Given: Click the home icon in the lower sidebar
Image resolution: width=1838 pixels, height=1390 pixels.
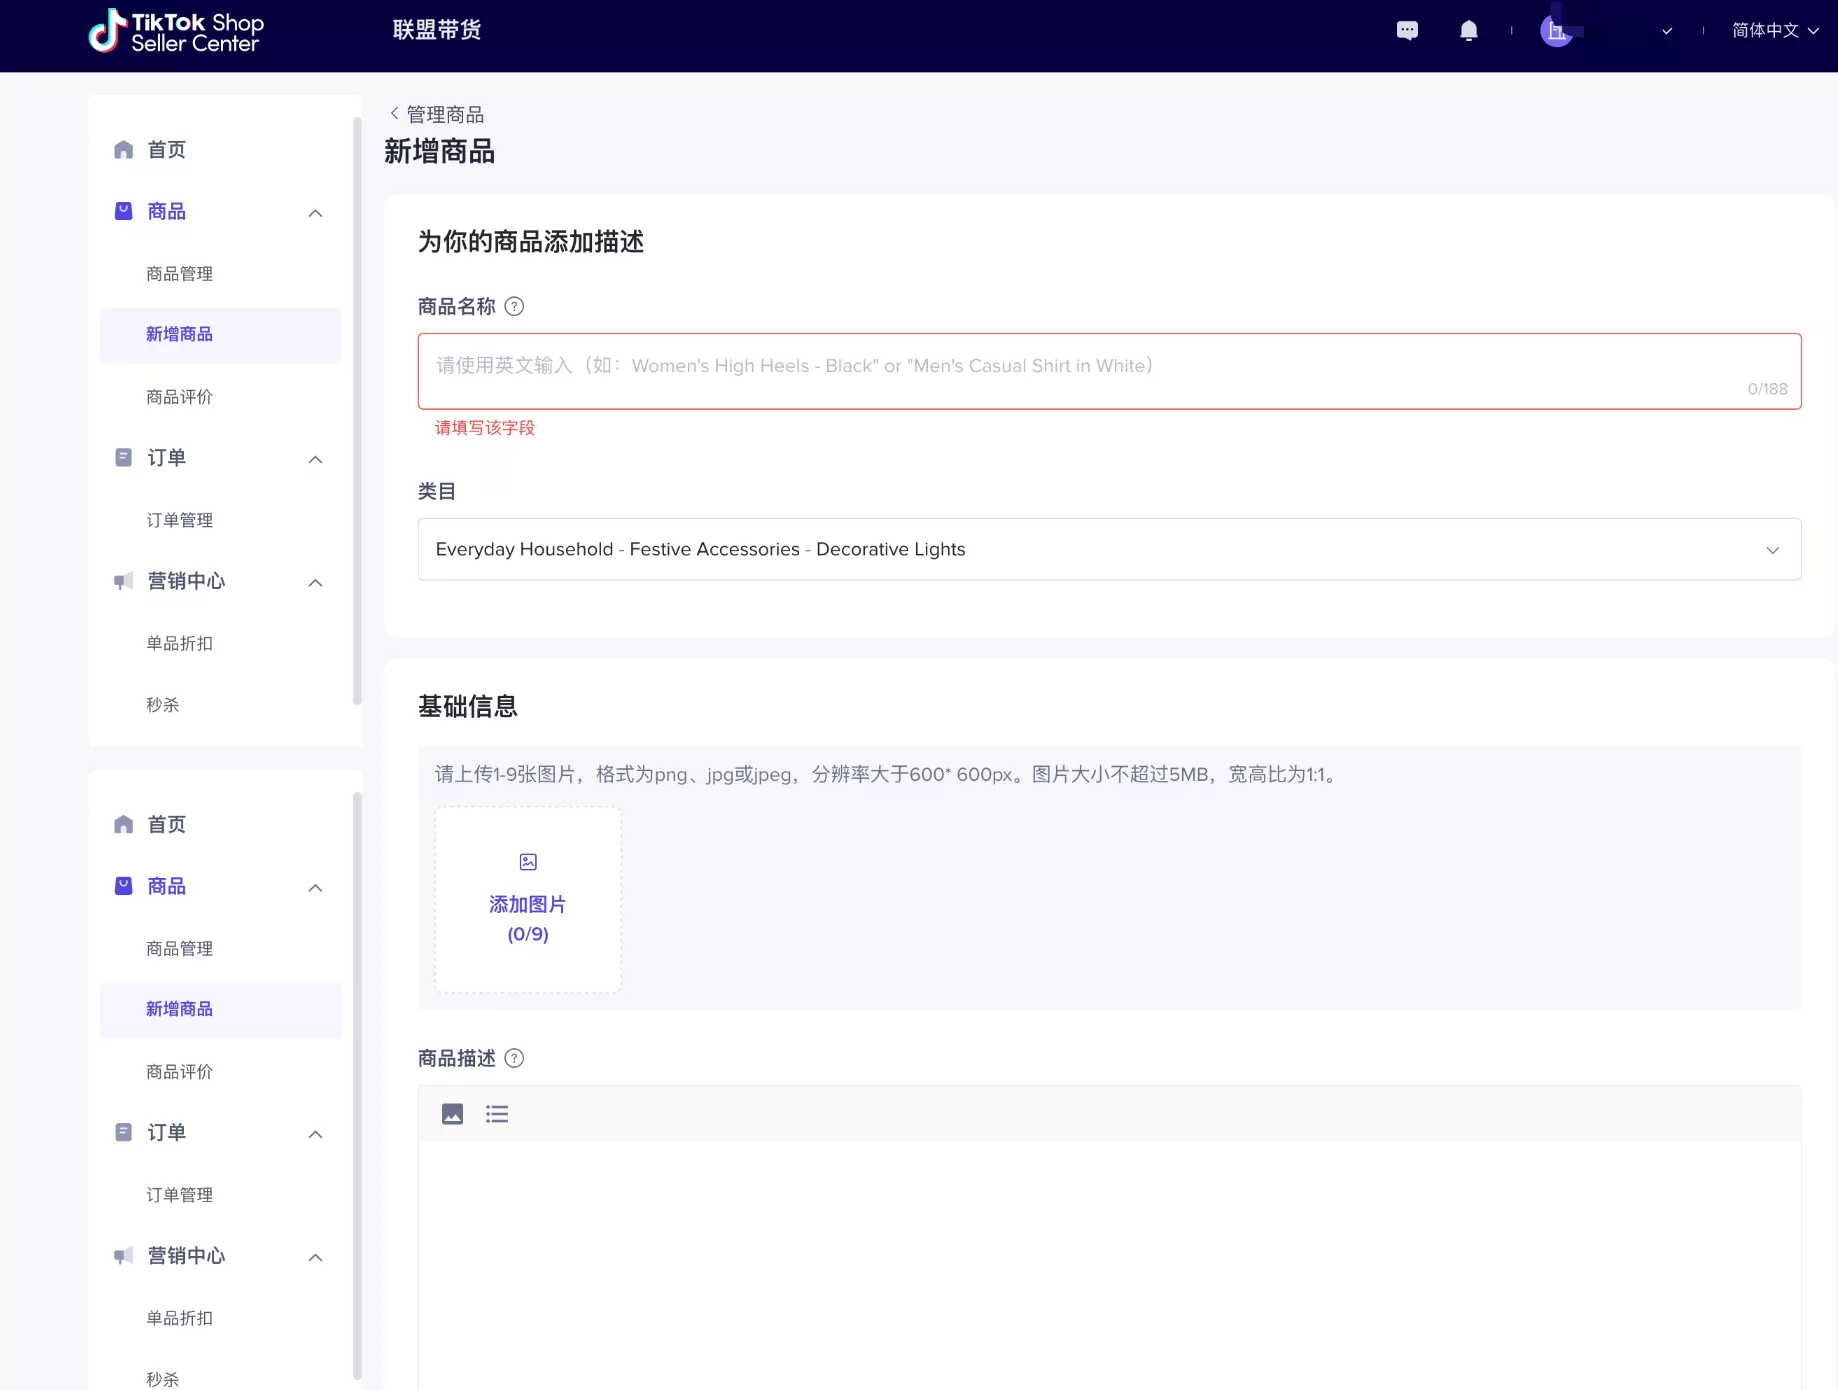Looking at the screenshot, I should click(x=124, y=825).
